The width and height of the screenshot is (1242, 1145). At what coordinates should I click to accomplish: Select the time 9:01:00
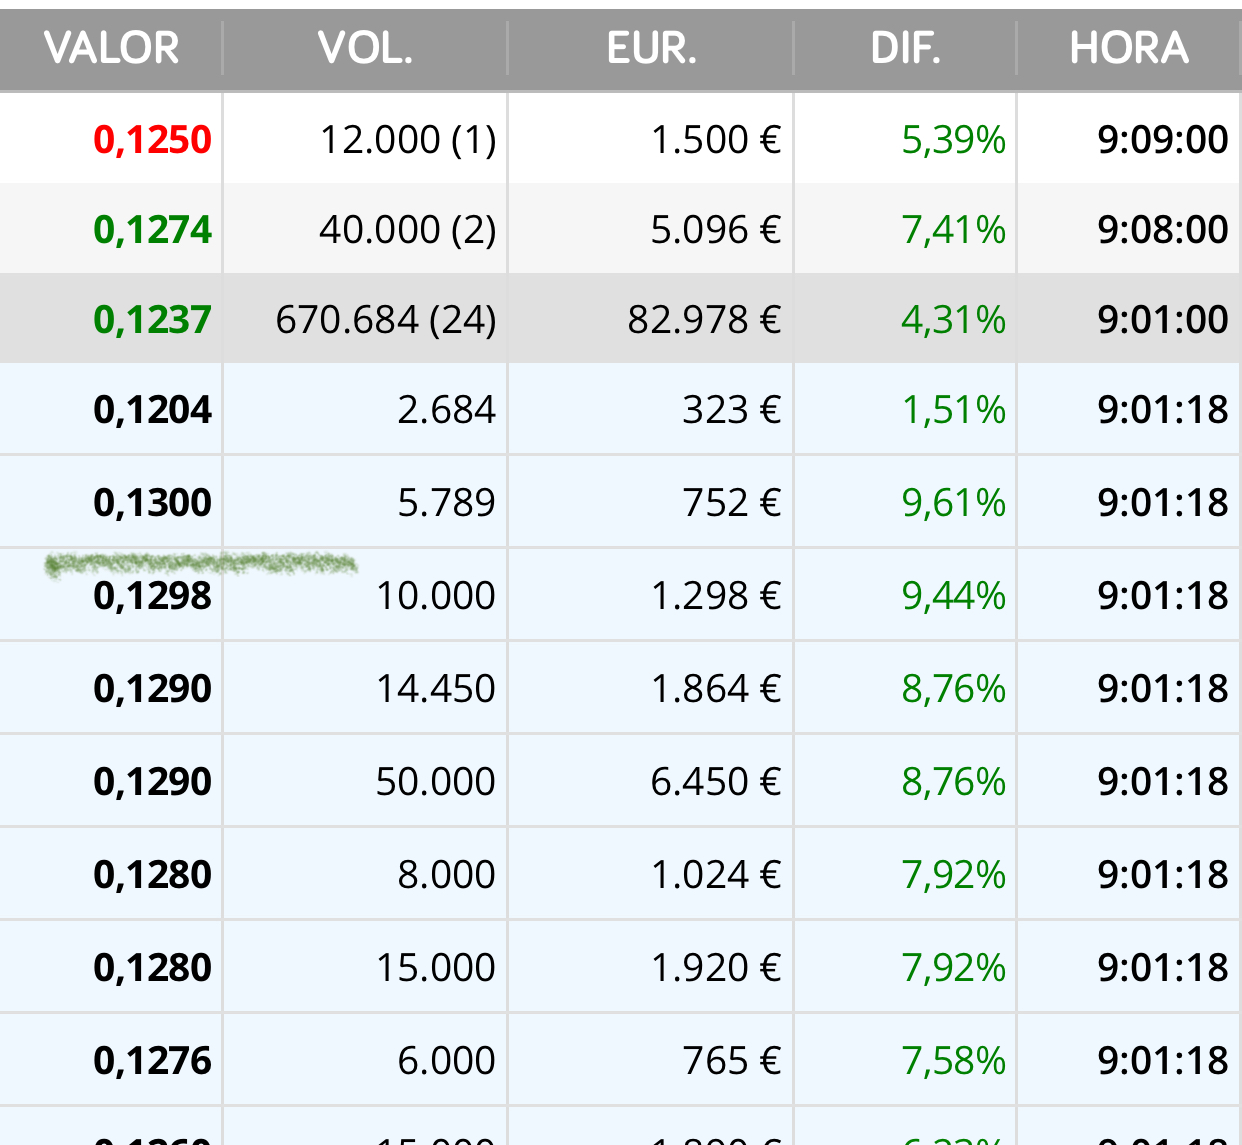pos(1163,320)
